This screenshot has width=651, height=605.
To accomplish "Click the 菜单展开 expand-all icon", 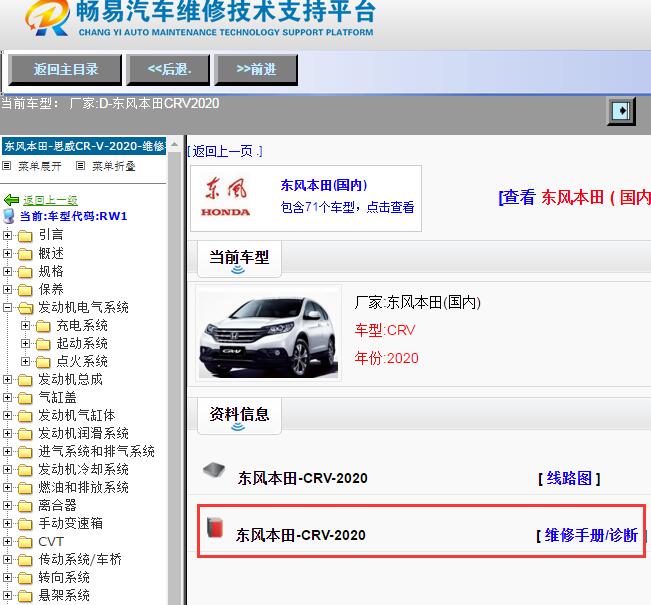I will pos(7,166).
